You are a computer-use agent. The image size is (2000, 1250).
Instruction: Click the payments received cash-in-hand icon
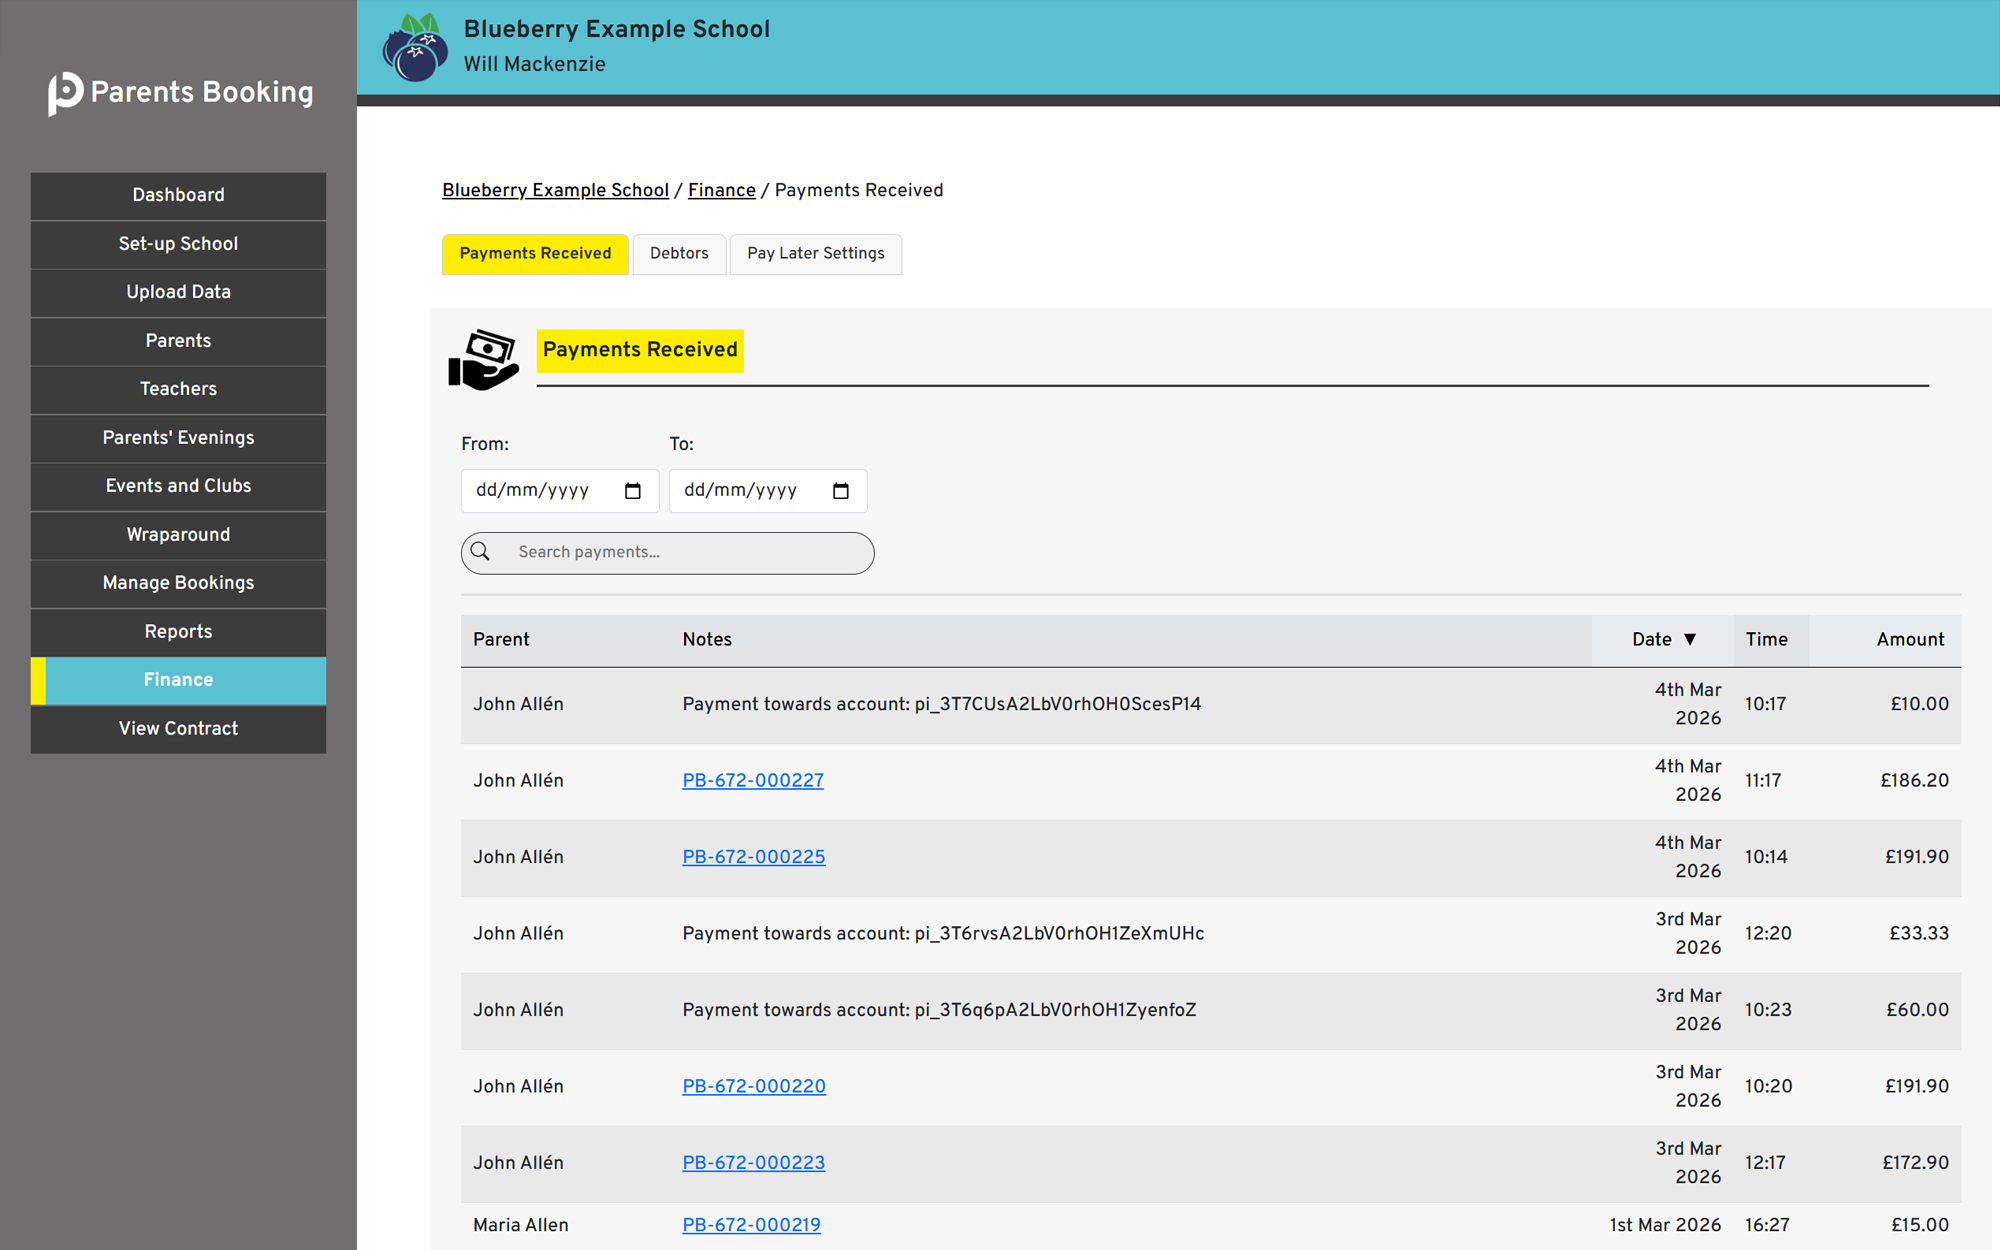point(483,359)
